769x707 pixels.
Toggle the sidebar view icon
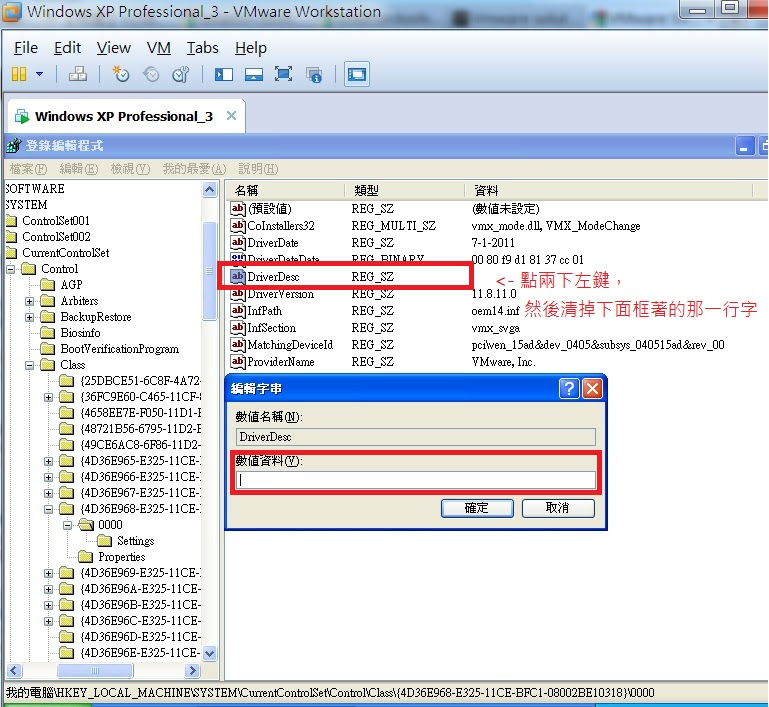pyautogui.click(x=224, y=75)
